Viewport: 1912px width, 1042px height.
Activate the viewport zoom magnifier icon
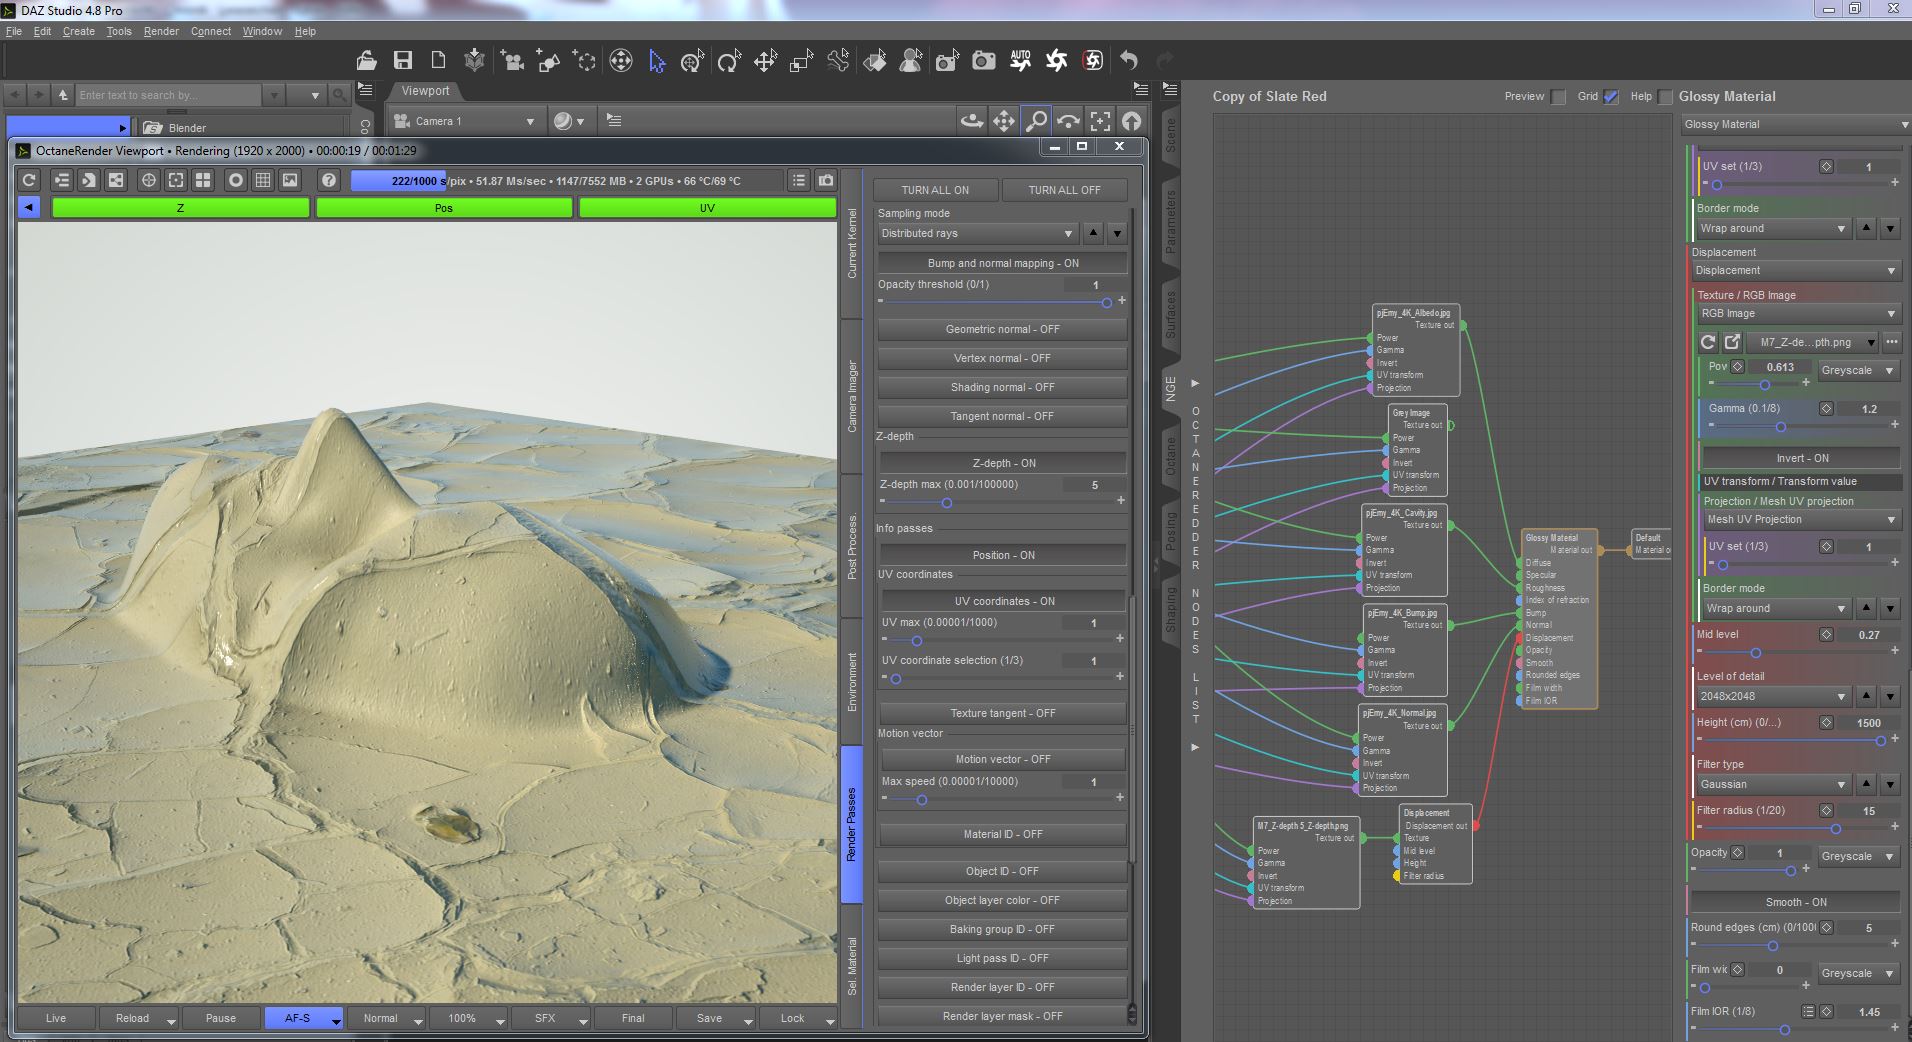[1036, 121]
